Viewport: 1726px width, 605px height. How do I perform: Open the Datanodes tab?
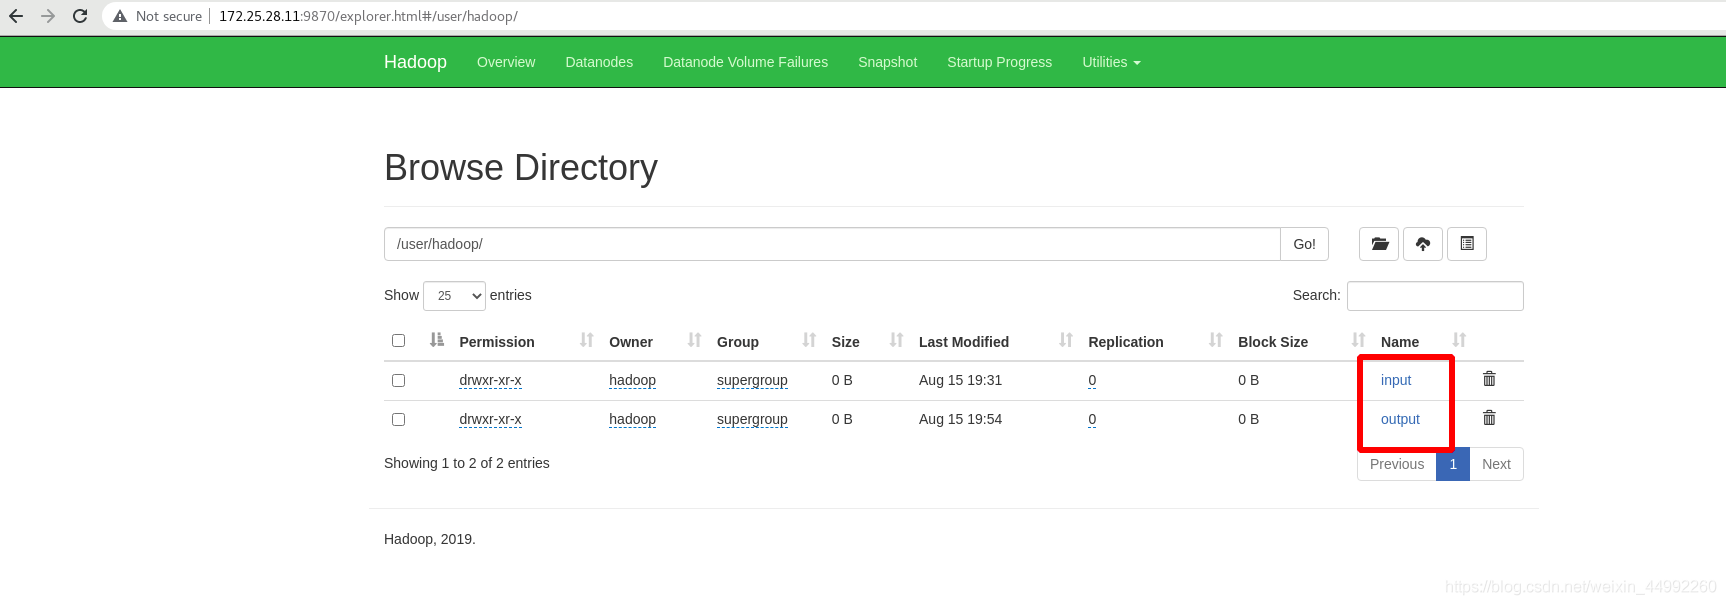pos(599,62)
